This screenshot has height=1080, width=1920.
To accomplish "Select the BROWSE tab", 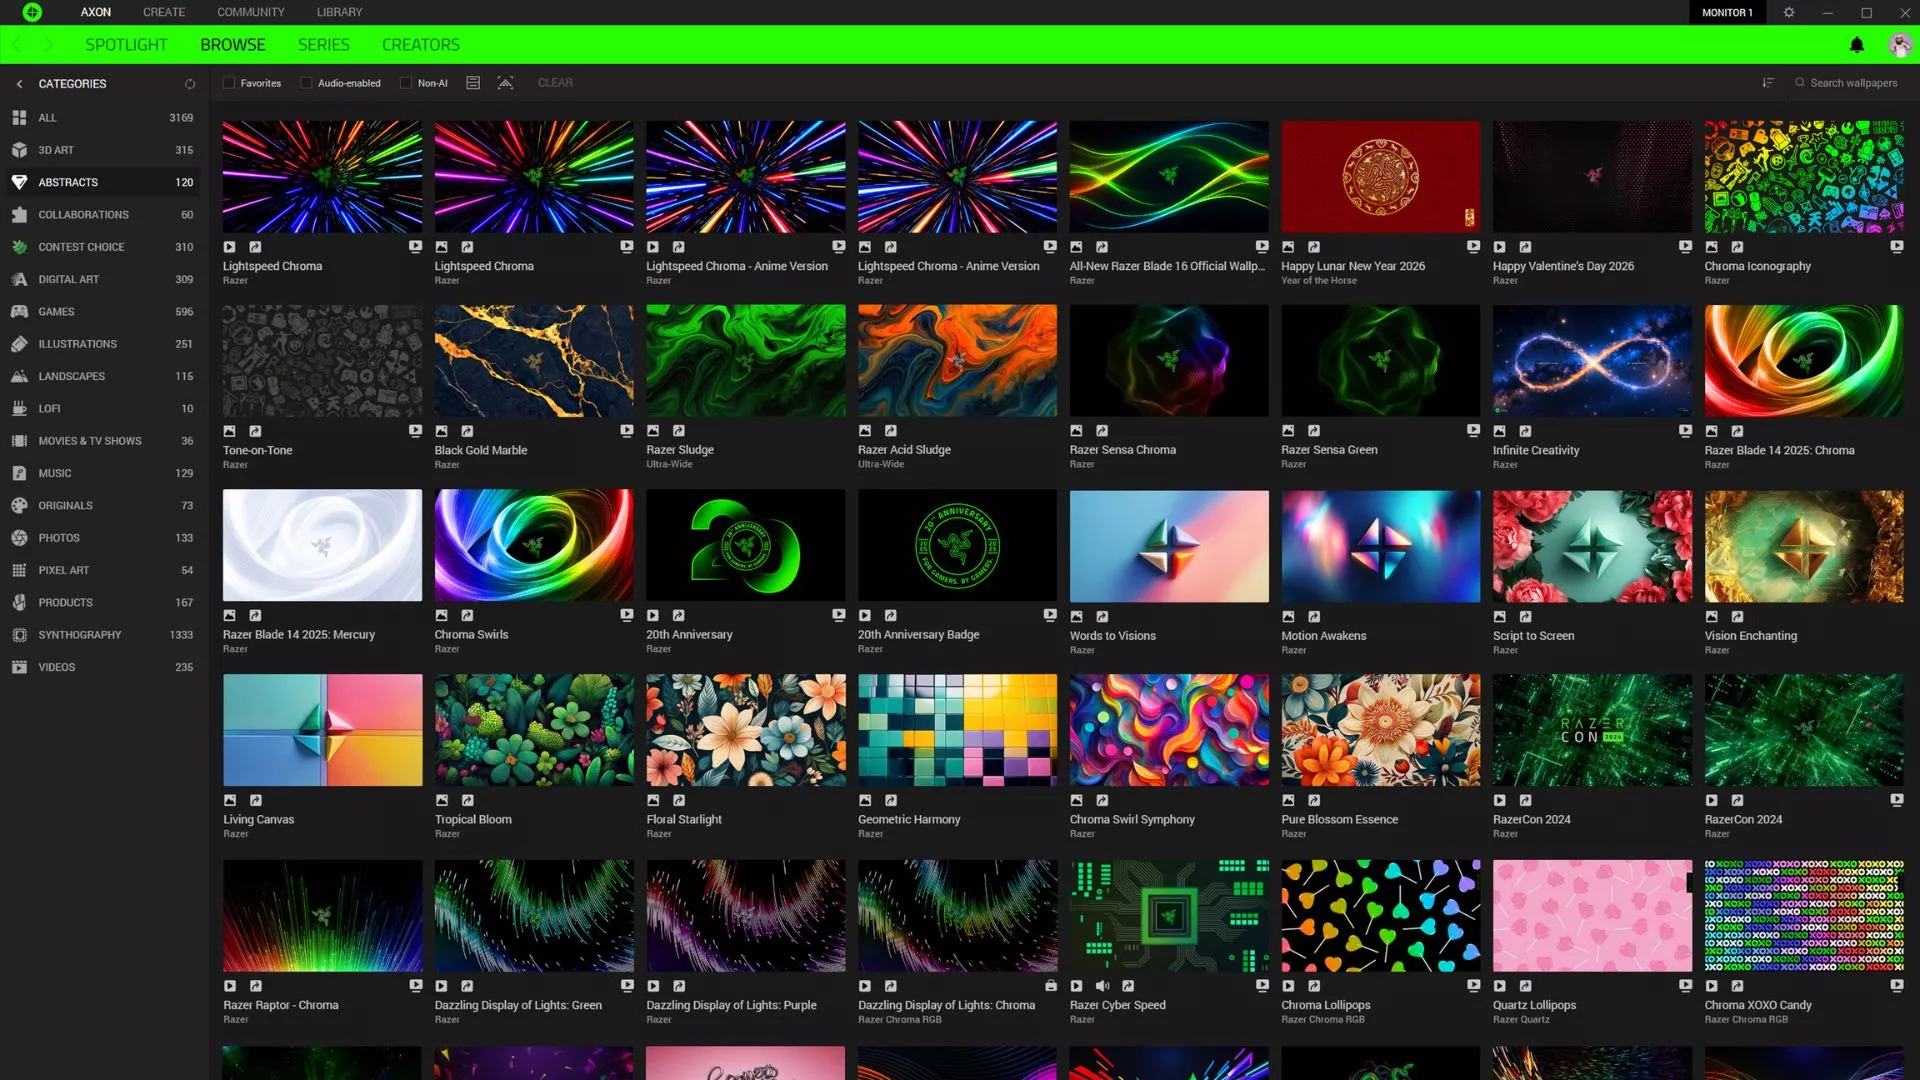I will click(233, 45).
